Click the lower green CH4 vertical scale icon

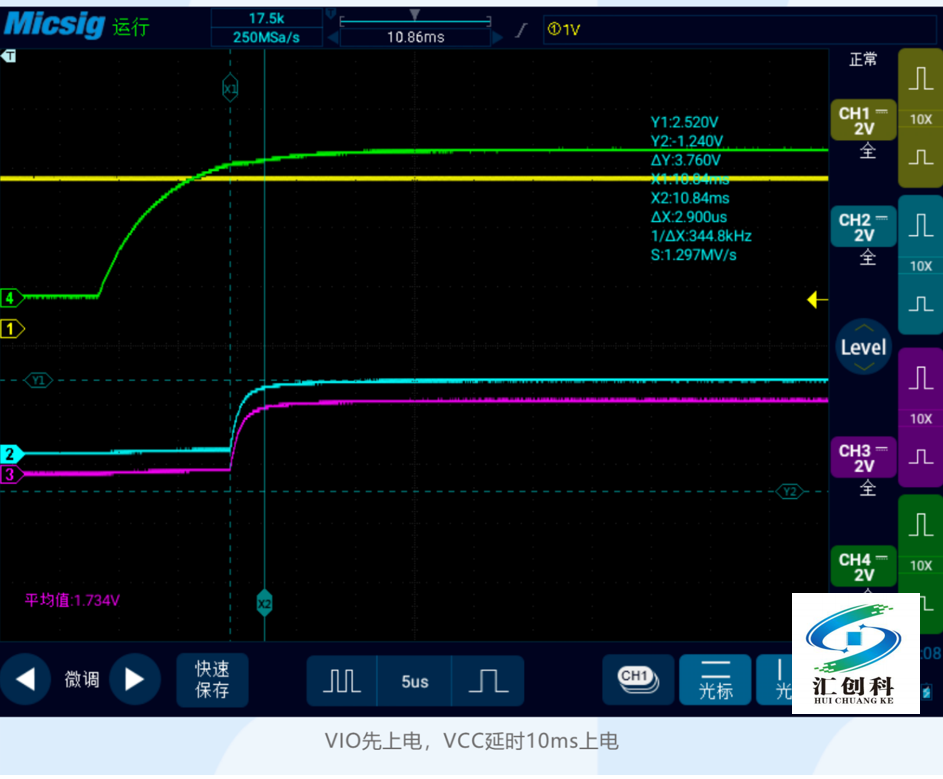click(x=921, y=602)
